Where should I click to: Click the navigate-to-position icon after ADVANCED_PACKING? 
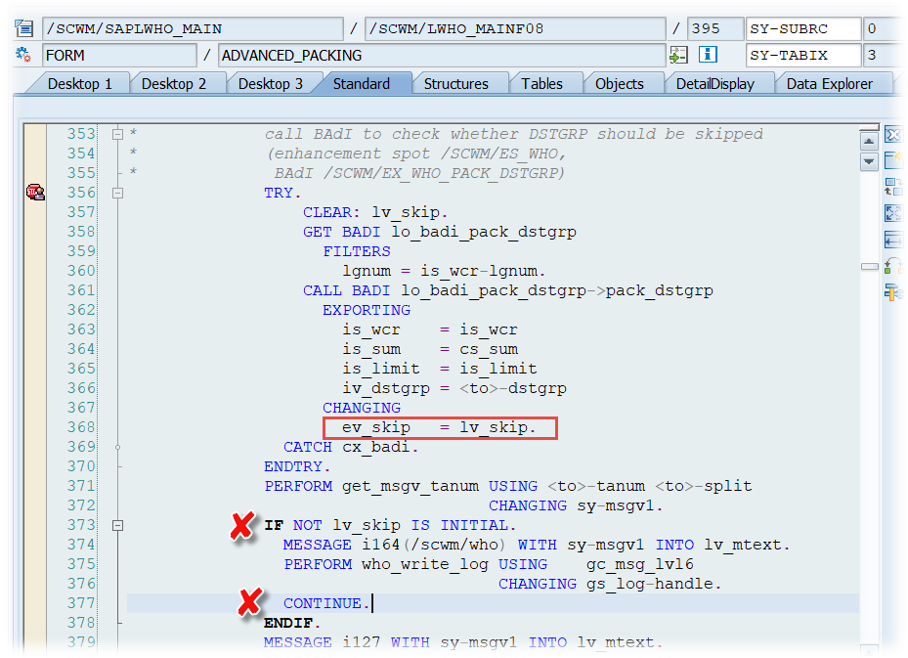coord(678,55)
